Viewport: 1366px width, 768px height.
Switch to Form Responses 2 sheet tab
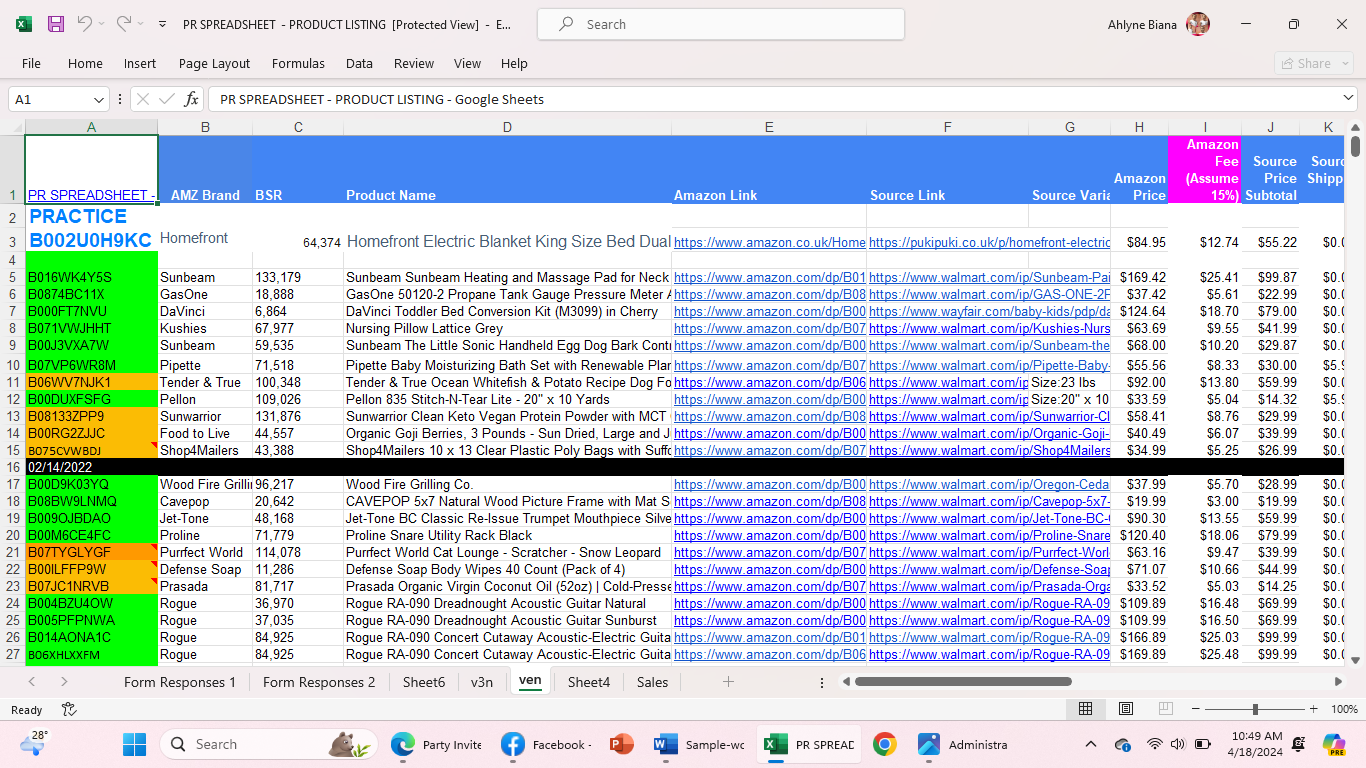[x=319, y=682]
